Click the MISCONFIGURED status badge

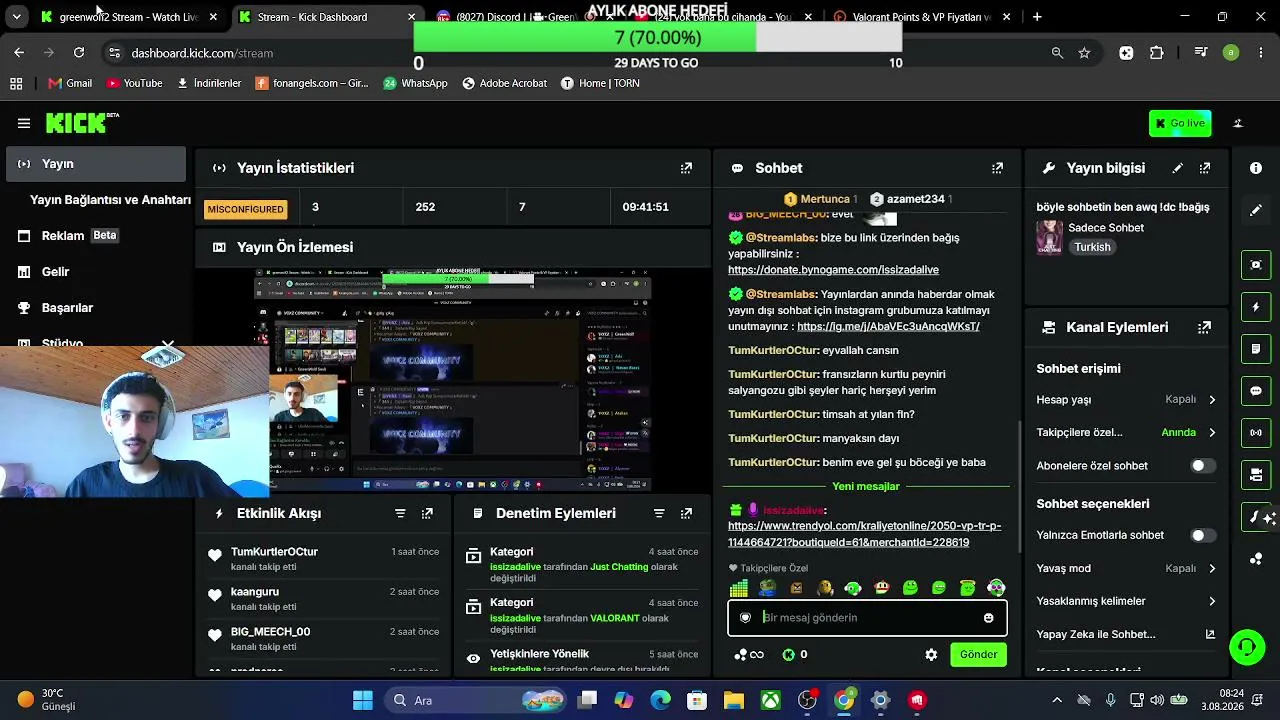tap(245, 209)
